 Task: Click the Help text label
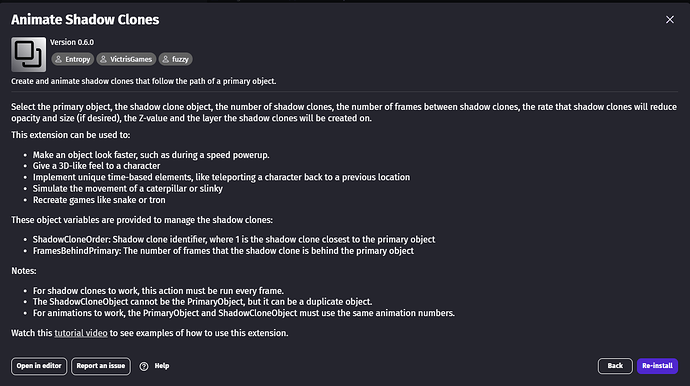(162, 366)
